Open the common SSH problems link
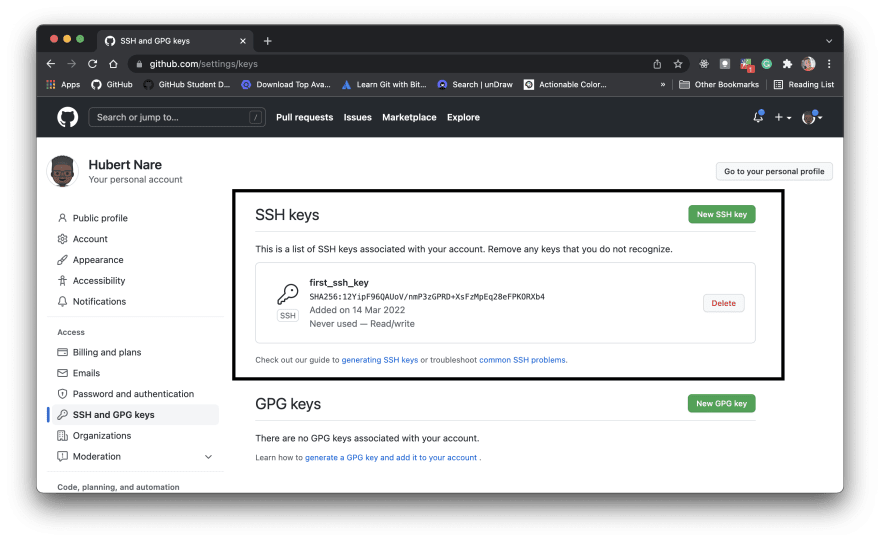This screenshot has width=880, height=541. (522, 360)
